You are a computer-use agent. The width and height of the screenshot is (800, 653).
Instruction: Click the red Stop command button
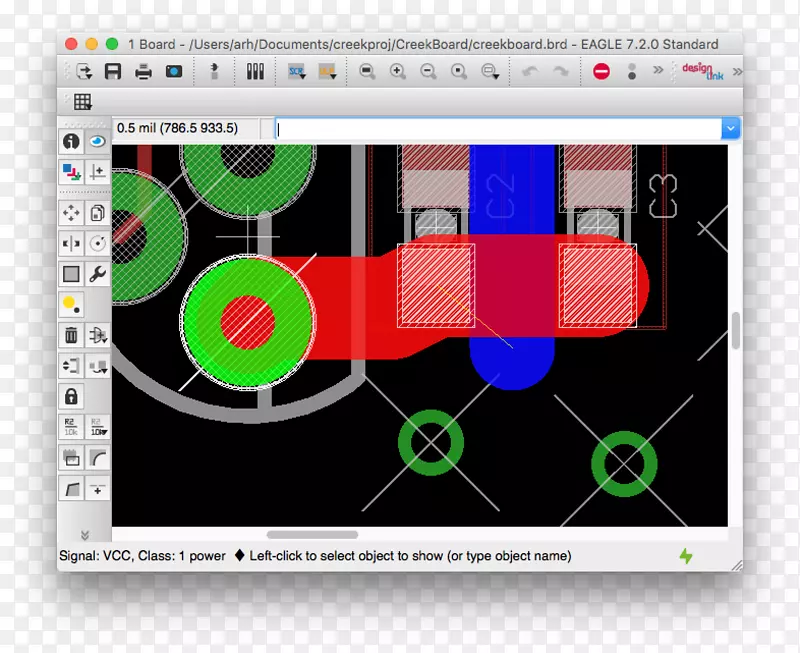click(601, 71)
